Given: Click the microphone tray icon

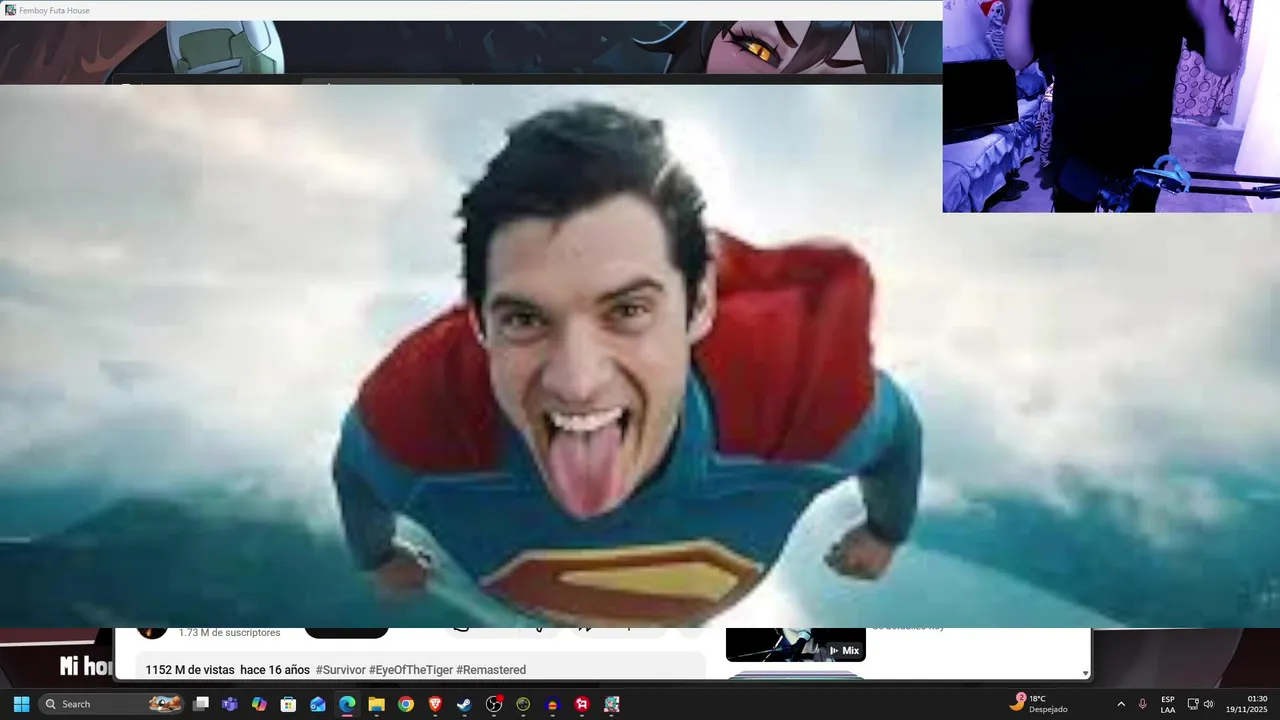Looking at the screenshot, I should pos(1142,704).
